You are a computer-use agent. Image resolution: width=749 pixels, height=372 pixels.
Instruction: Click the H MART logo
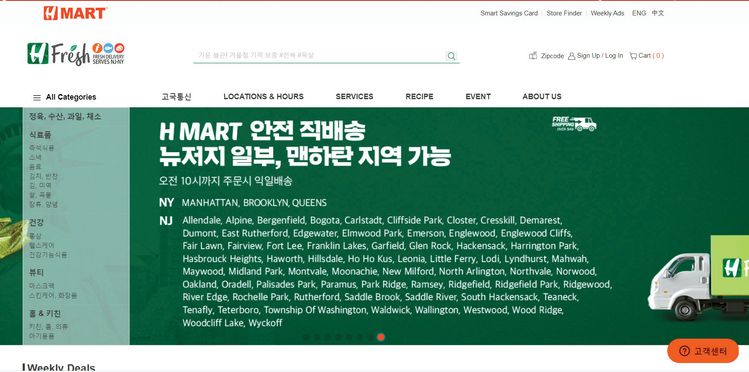pyautogui.click(x=75, y=13)
